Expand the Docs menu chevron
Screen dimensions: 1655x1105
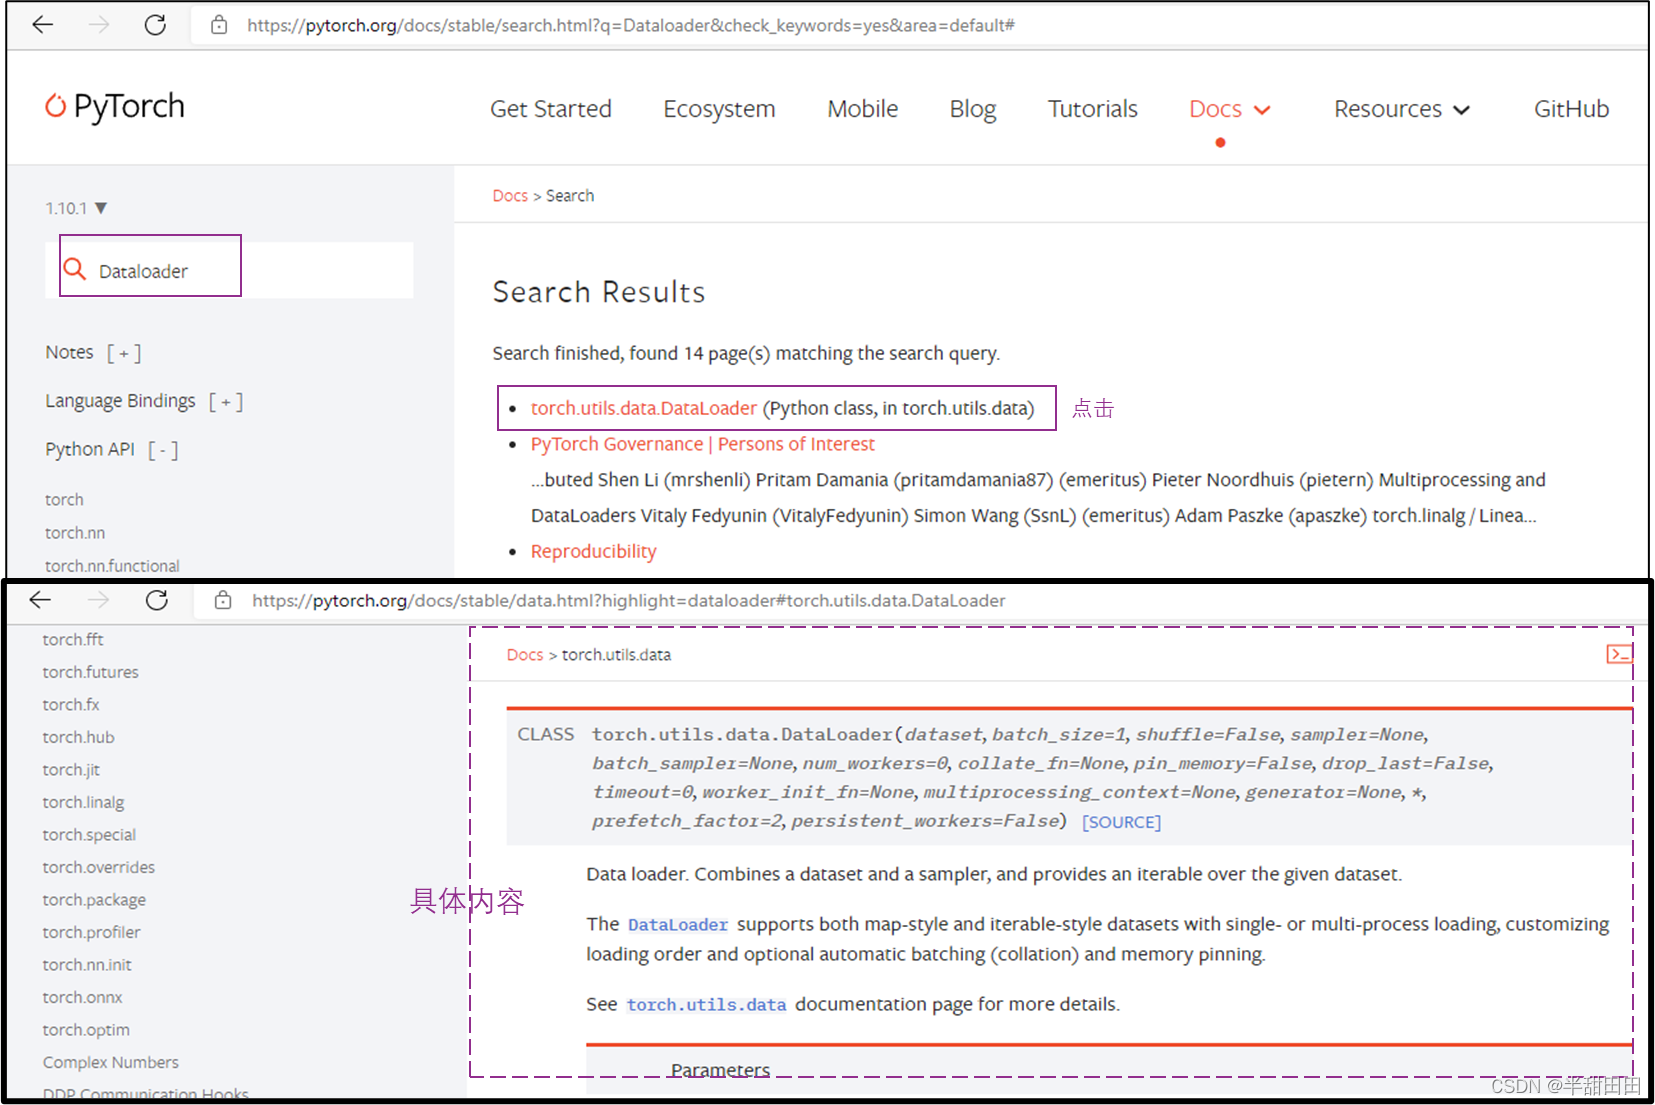pos(1262,110)
